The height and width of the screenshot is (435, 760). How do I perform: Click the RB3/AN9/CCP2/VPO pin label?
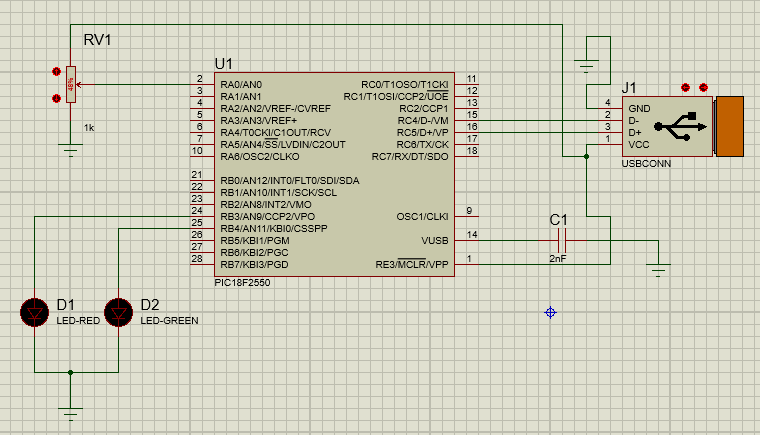(268, 217)
